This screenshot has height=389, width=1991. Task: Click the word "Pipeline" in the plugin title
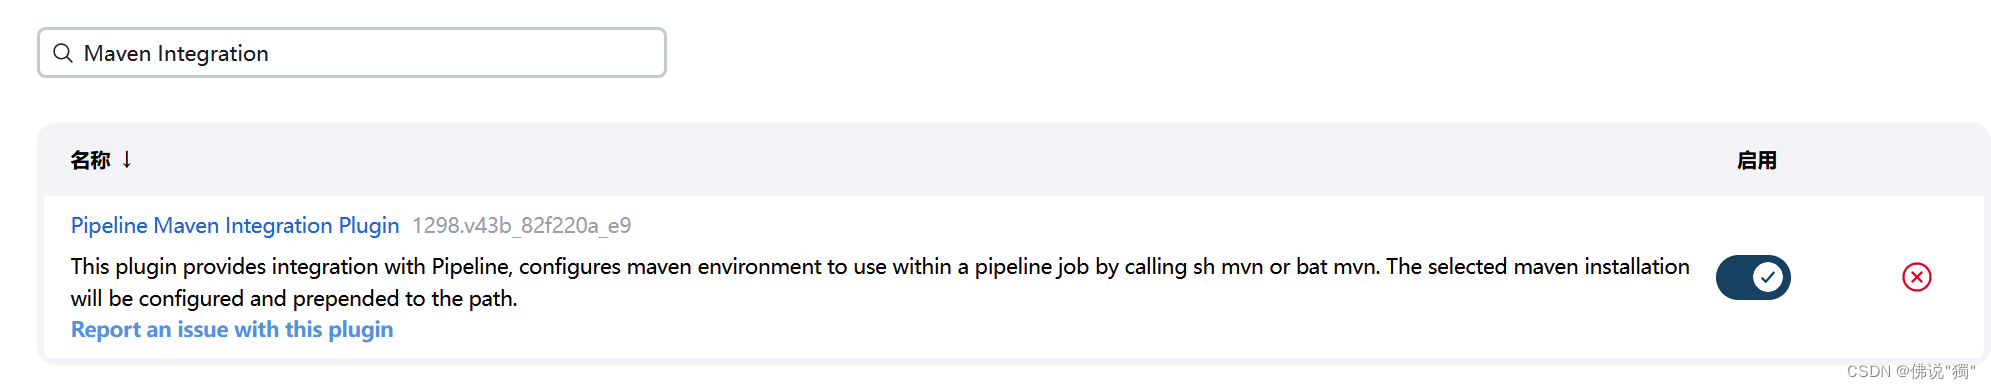(x=109, y=225)
